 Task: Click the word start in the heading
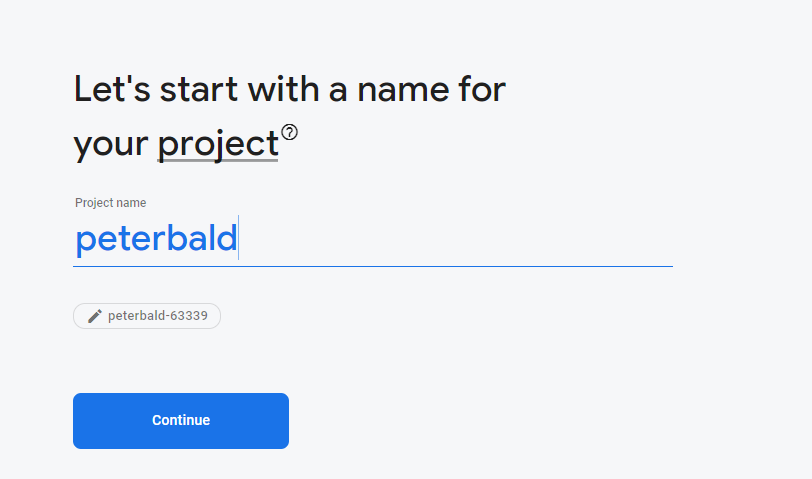[x=198, y=90]
